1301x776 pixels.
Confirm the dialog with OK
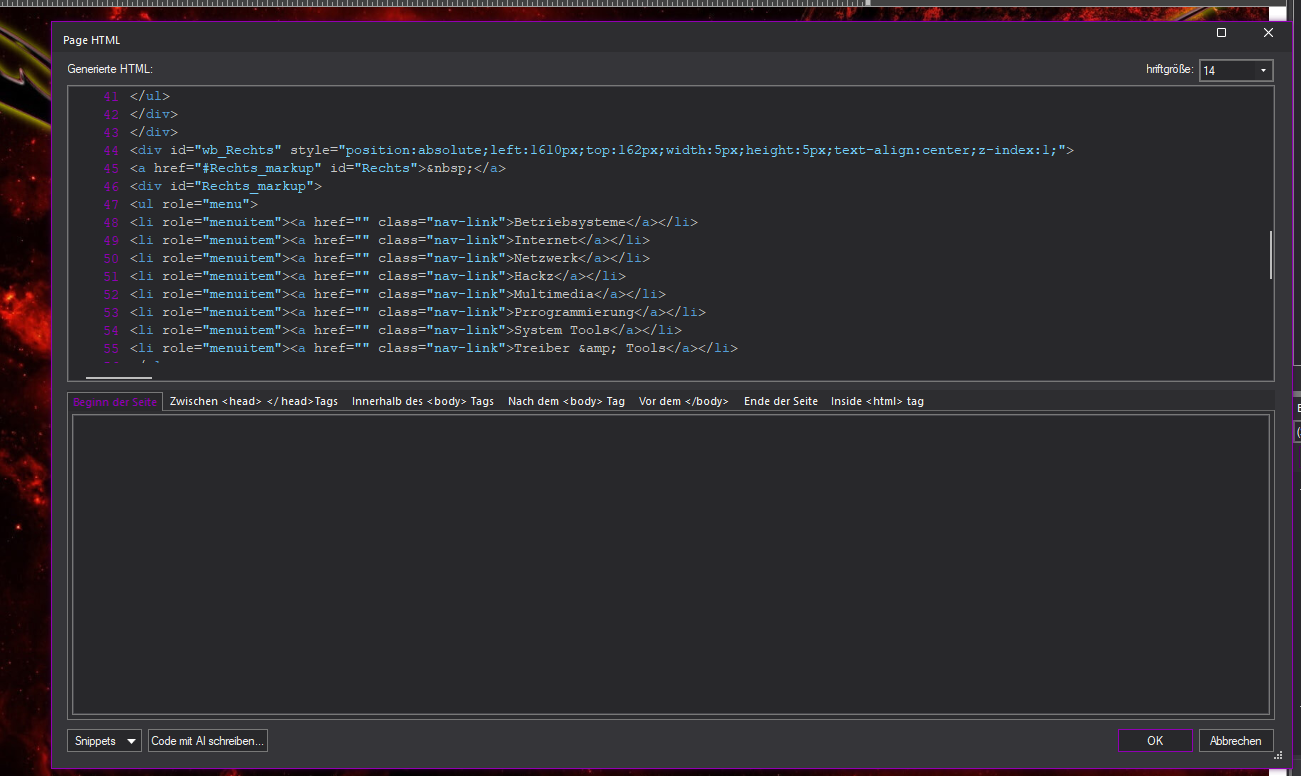coord(1155,741)
